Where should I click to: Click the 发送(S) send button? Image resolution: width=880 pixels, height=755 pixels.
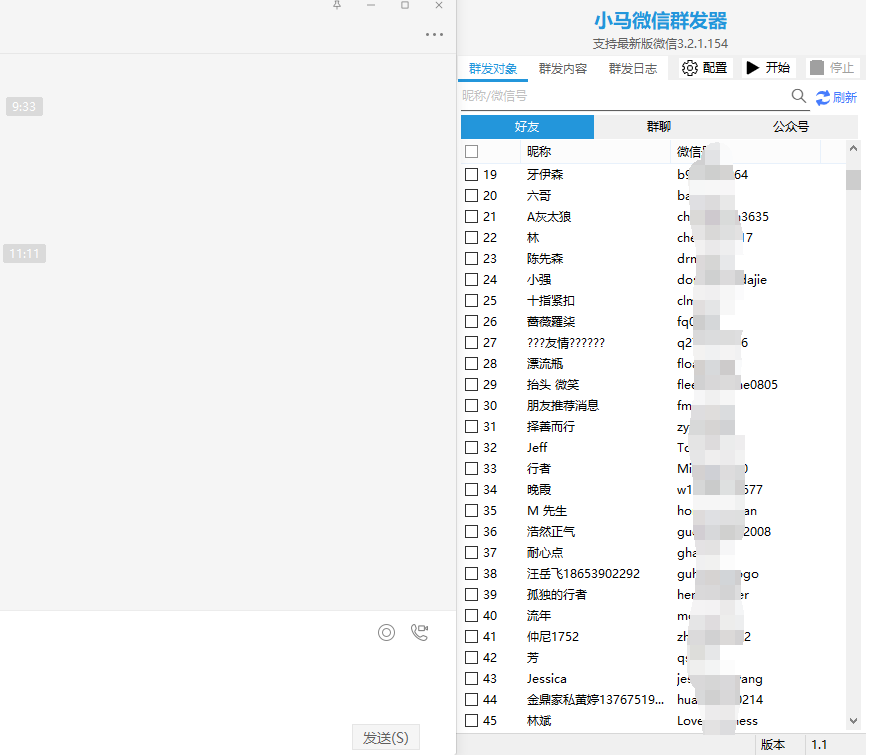tap(386, 738)
